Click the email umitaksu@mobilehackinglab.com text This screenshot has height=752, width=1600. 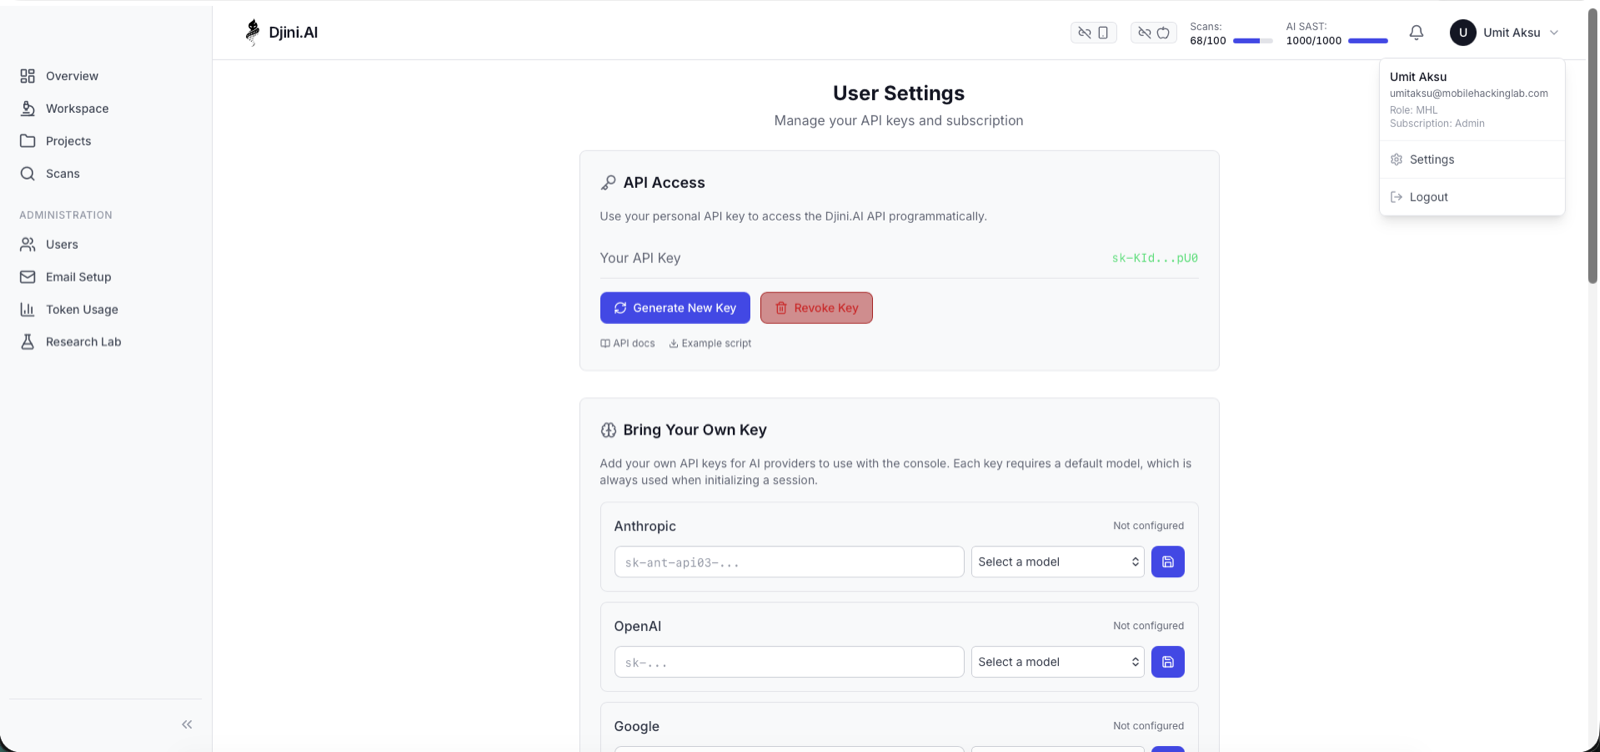point(1469,94)
